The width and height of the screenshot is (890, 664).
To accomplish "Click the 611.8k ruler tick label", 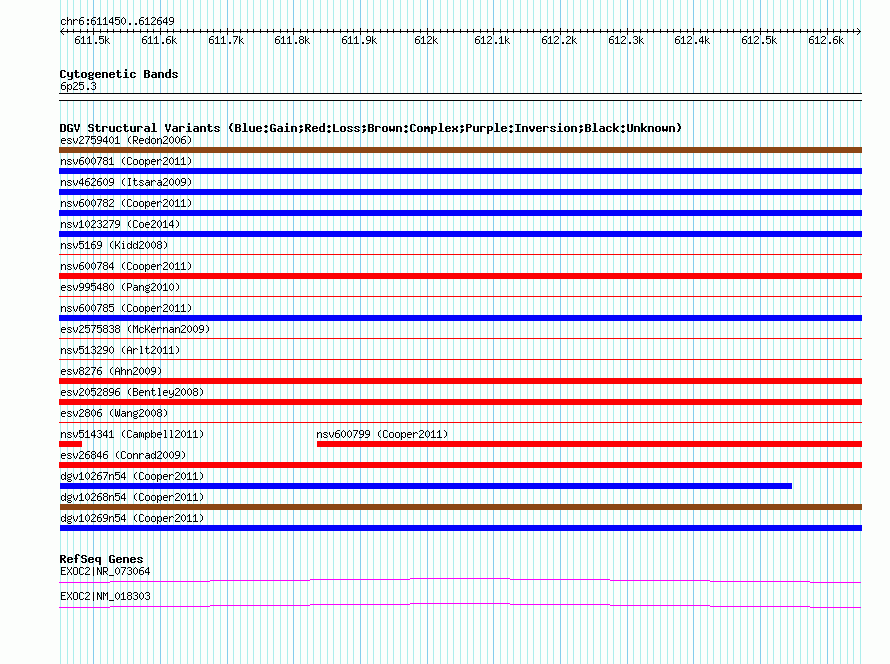I will (292, 40).
